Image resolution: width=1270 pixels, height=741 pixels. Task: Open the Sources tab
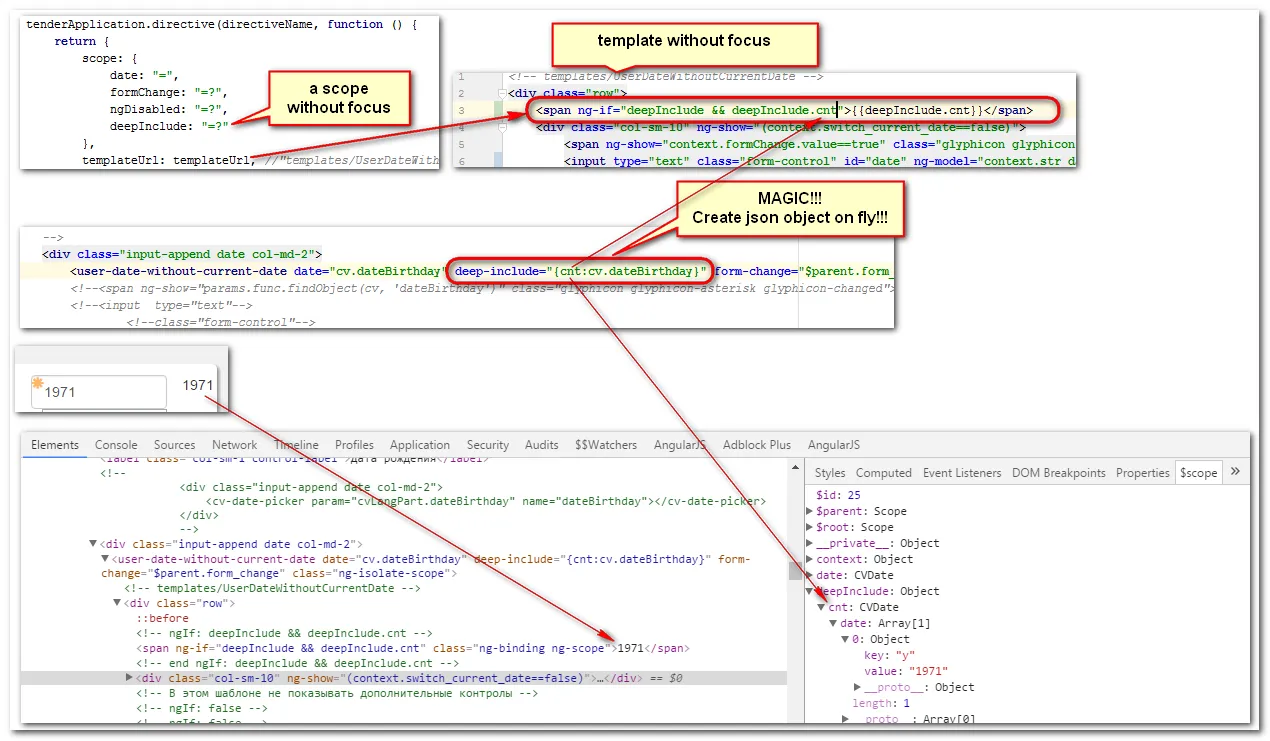174,445
